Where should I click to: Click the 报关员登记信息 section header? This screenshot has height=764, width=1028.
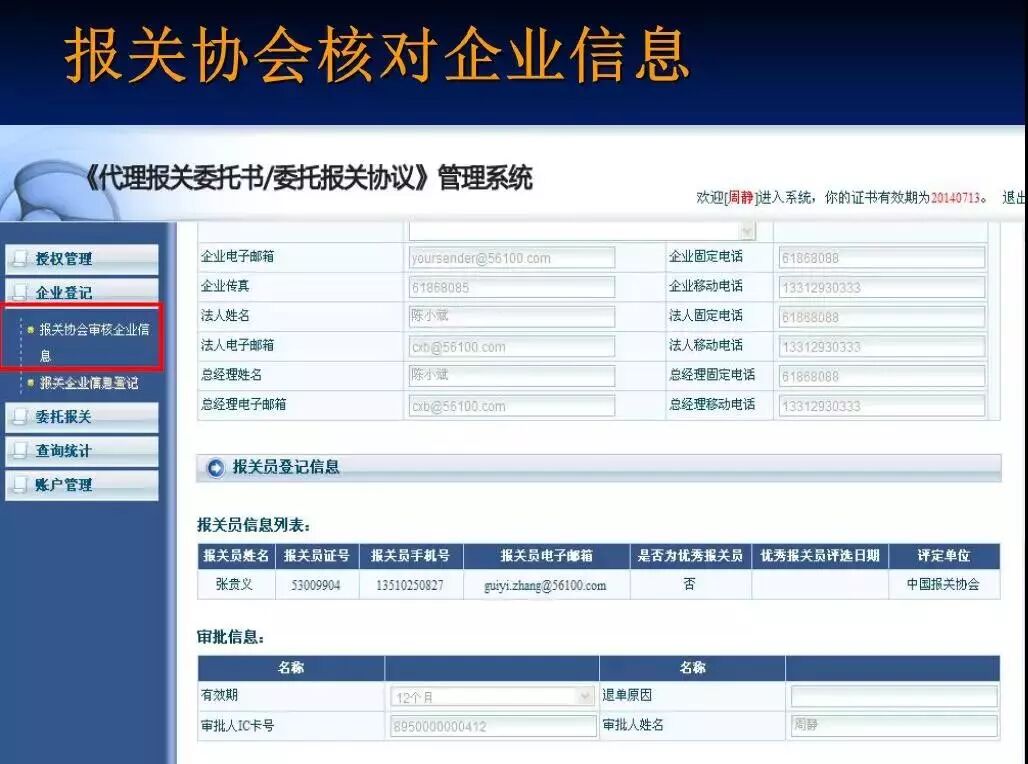599,468
